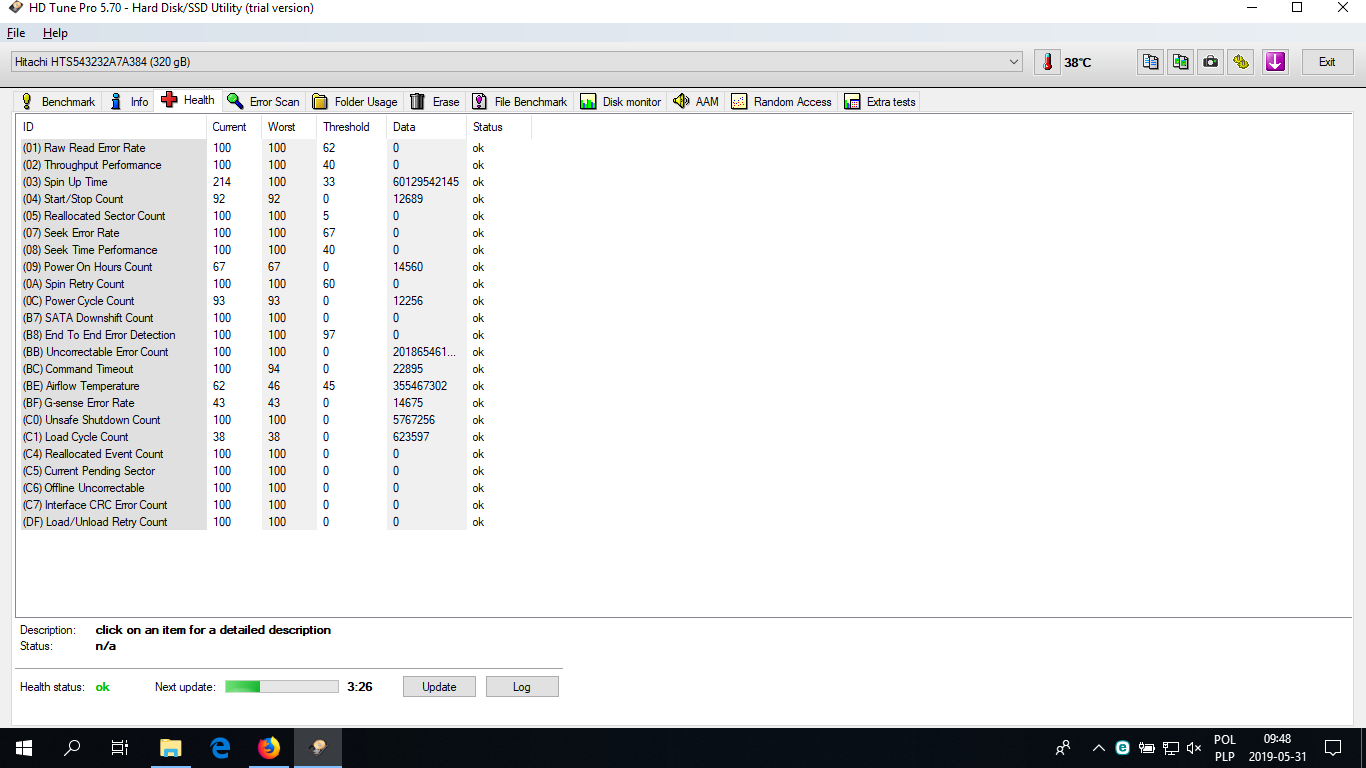Select the Start/Stop Count attribute
1366x768 pixels.
click(275, 199)
